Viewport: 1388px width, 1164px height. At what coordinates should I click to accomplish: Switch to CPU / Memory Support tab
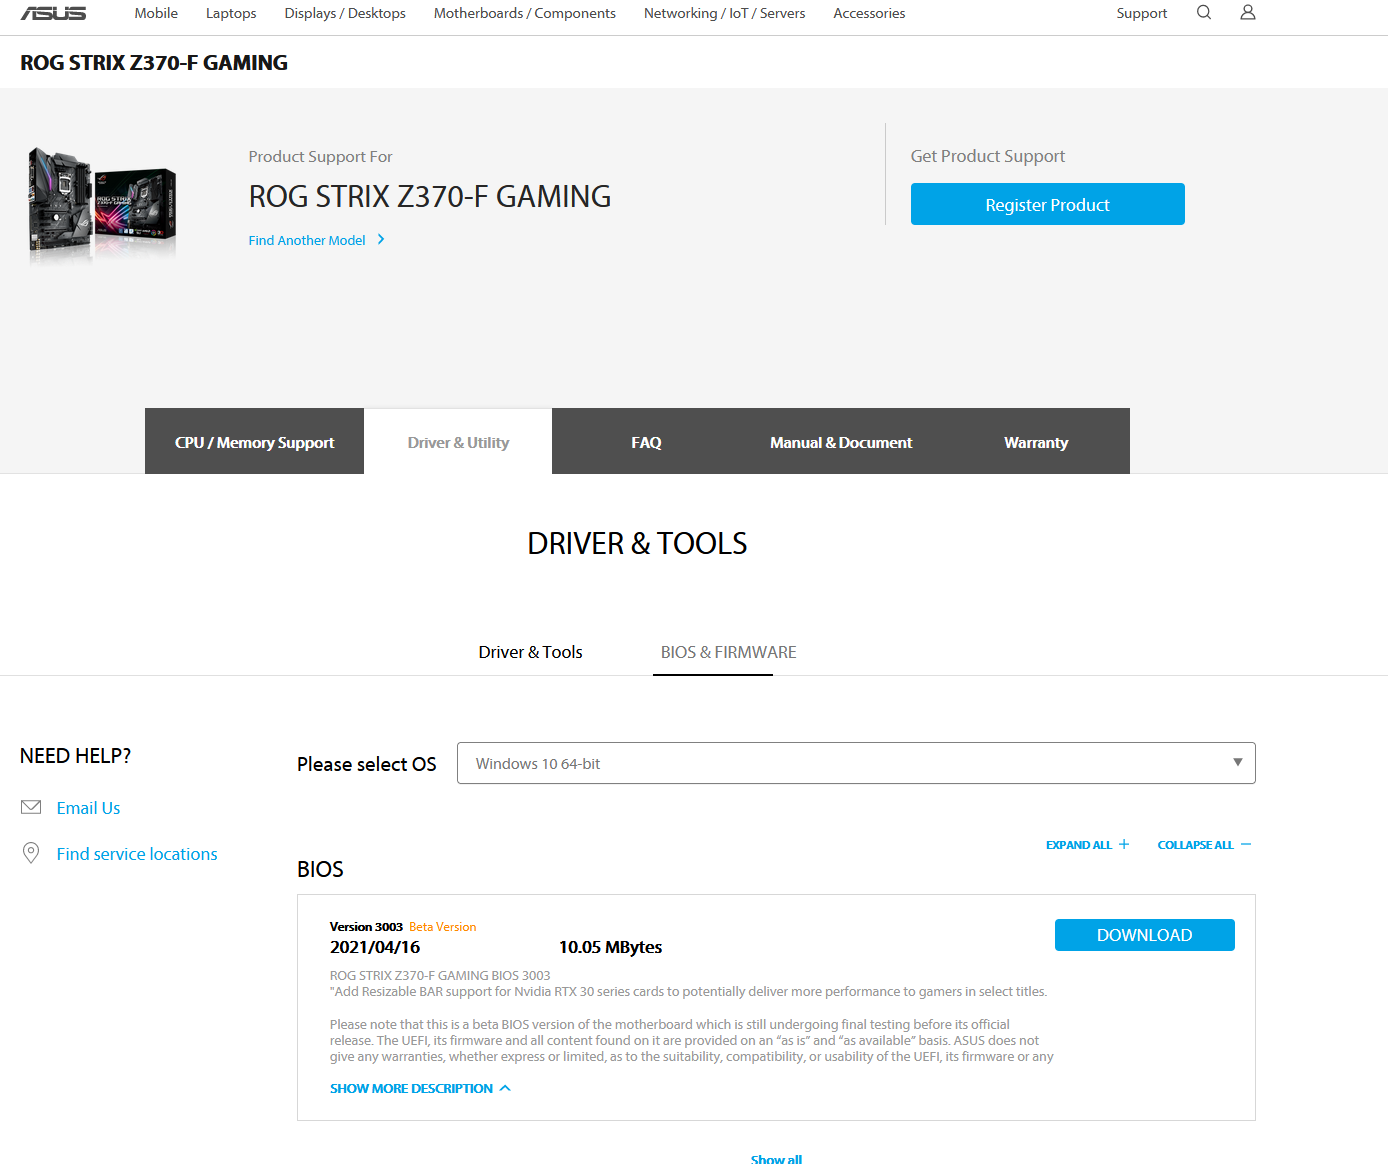[254, 441]
